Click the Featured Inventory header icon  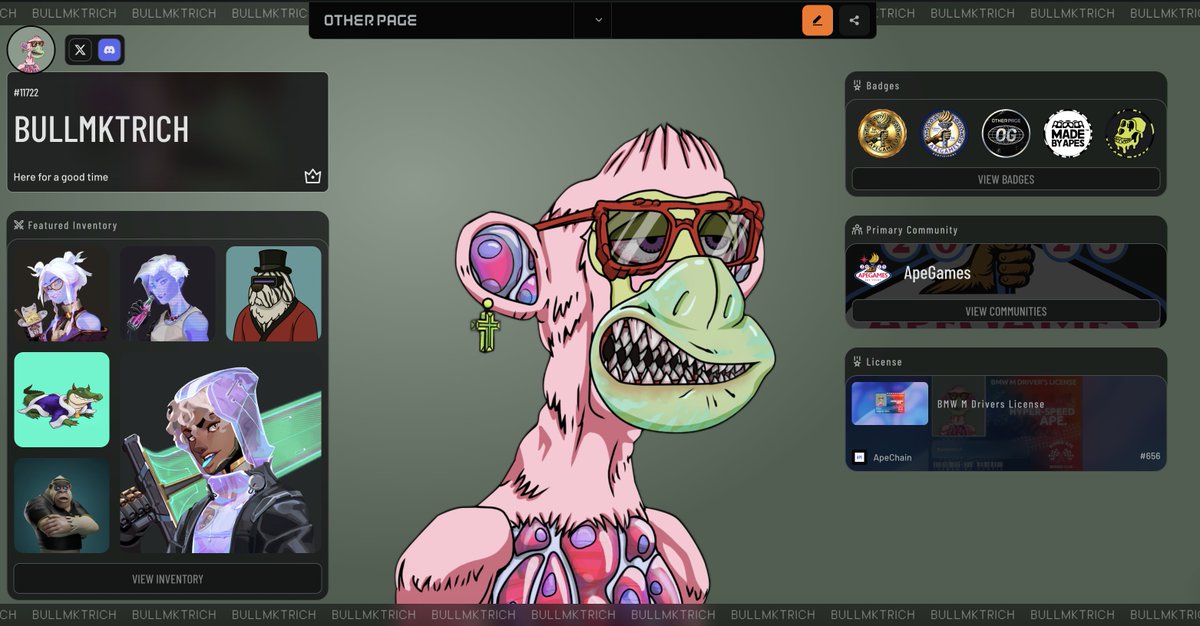coord(18,225)
